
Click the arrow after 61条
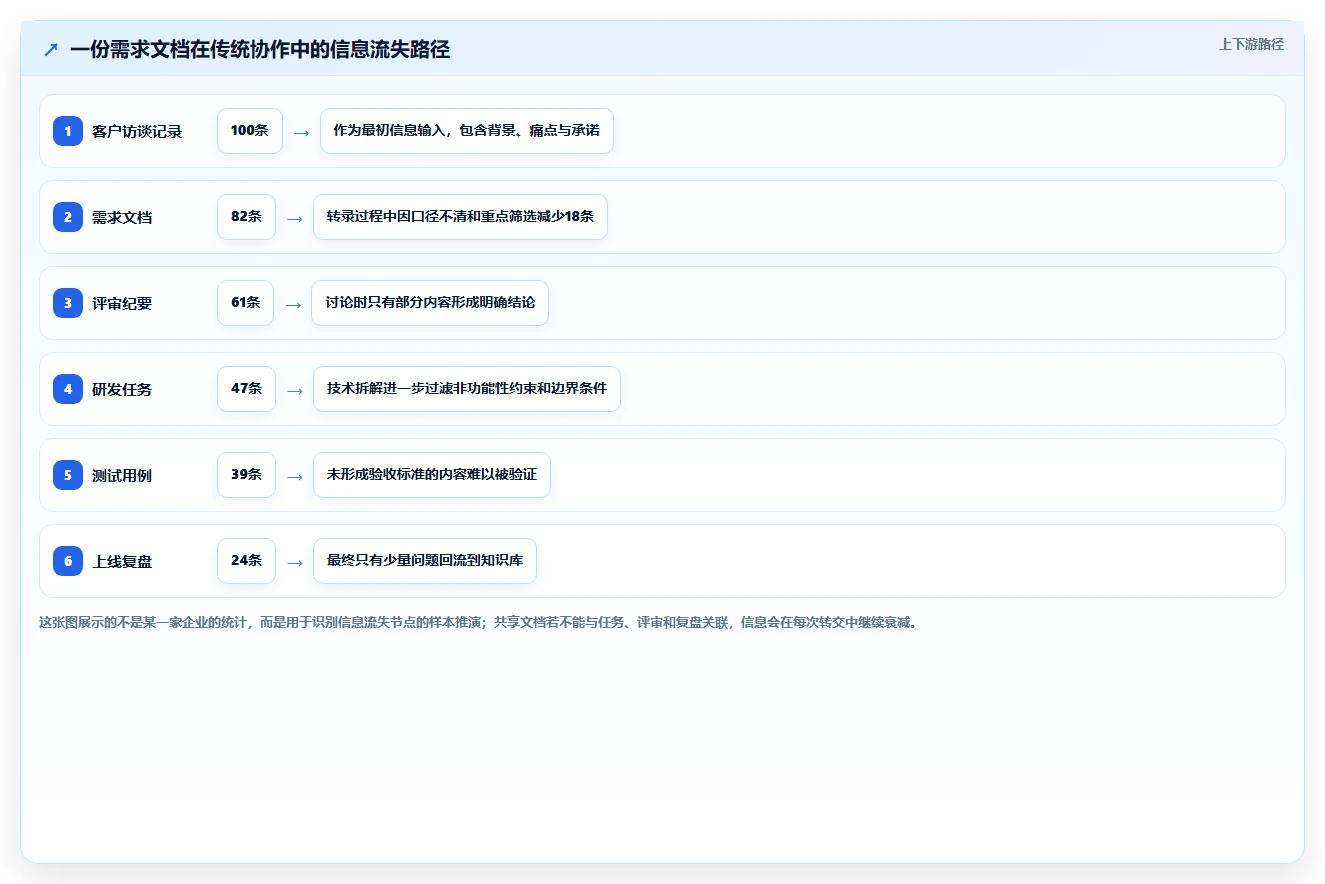293,304
